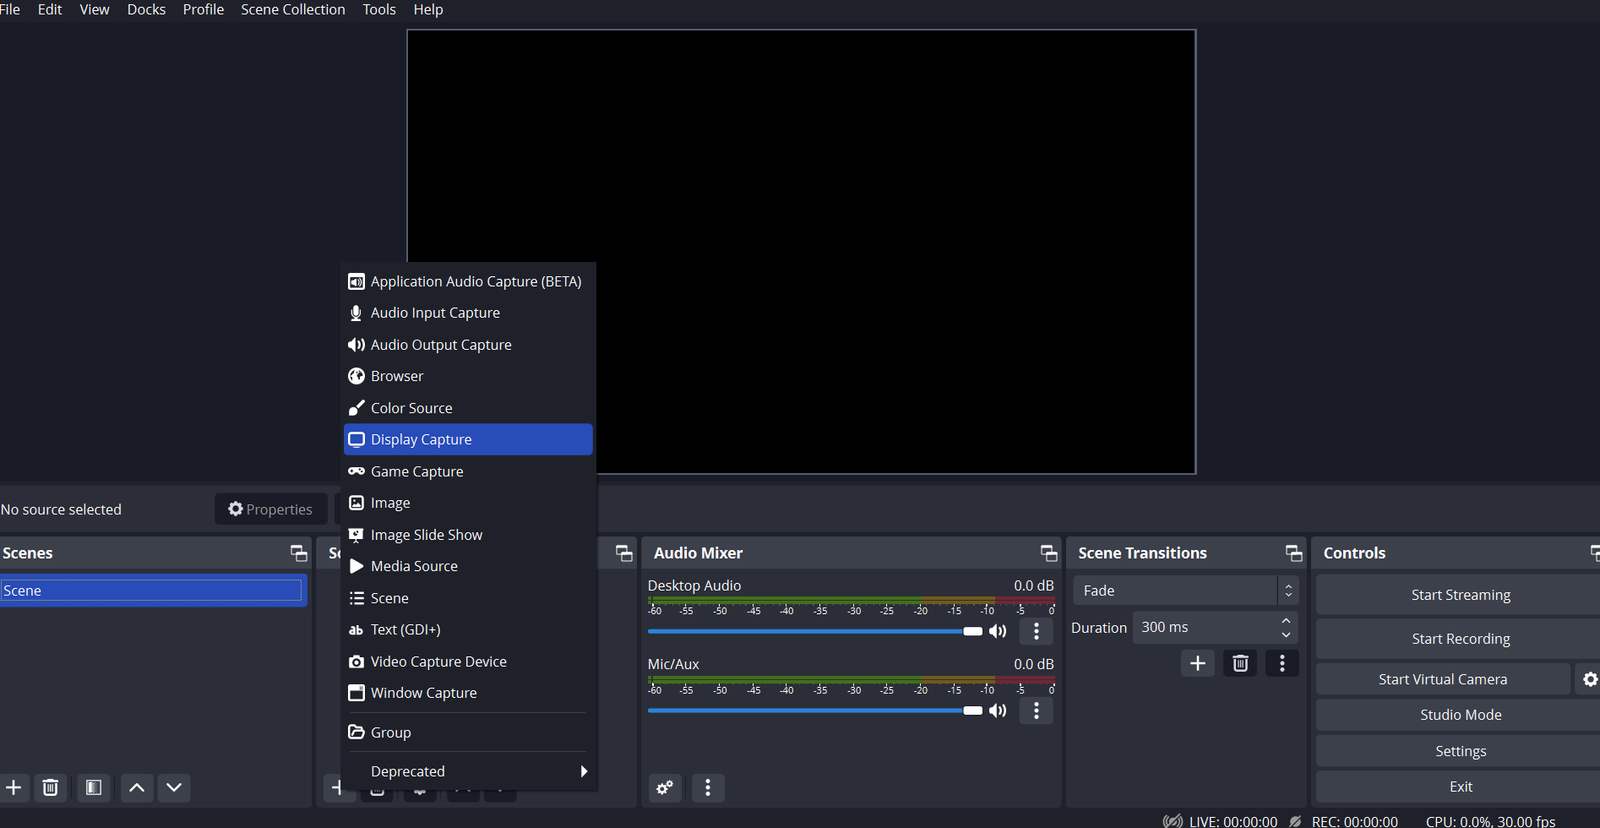The image size is (1600, 828).
Task: Open the Fade transition dropdown
Action: 1185,591
